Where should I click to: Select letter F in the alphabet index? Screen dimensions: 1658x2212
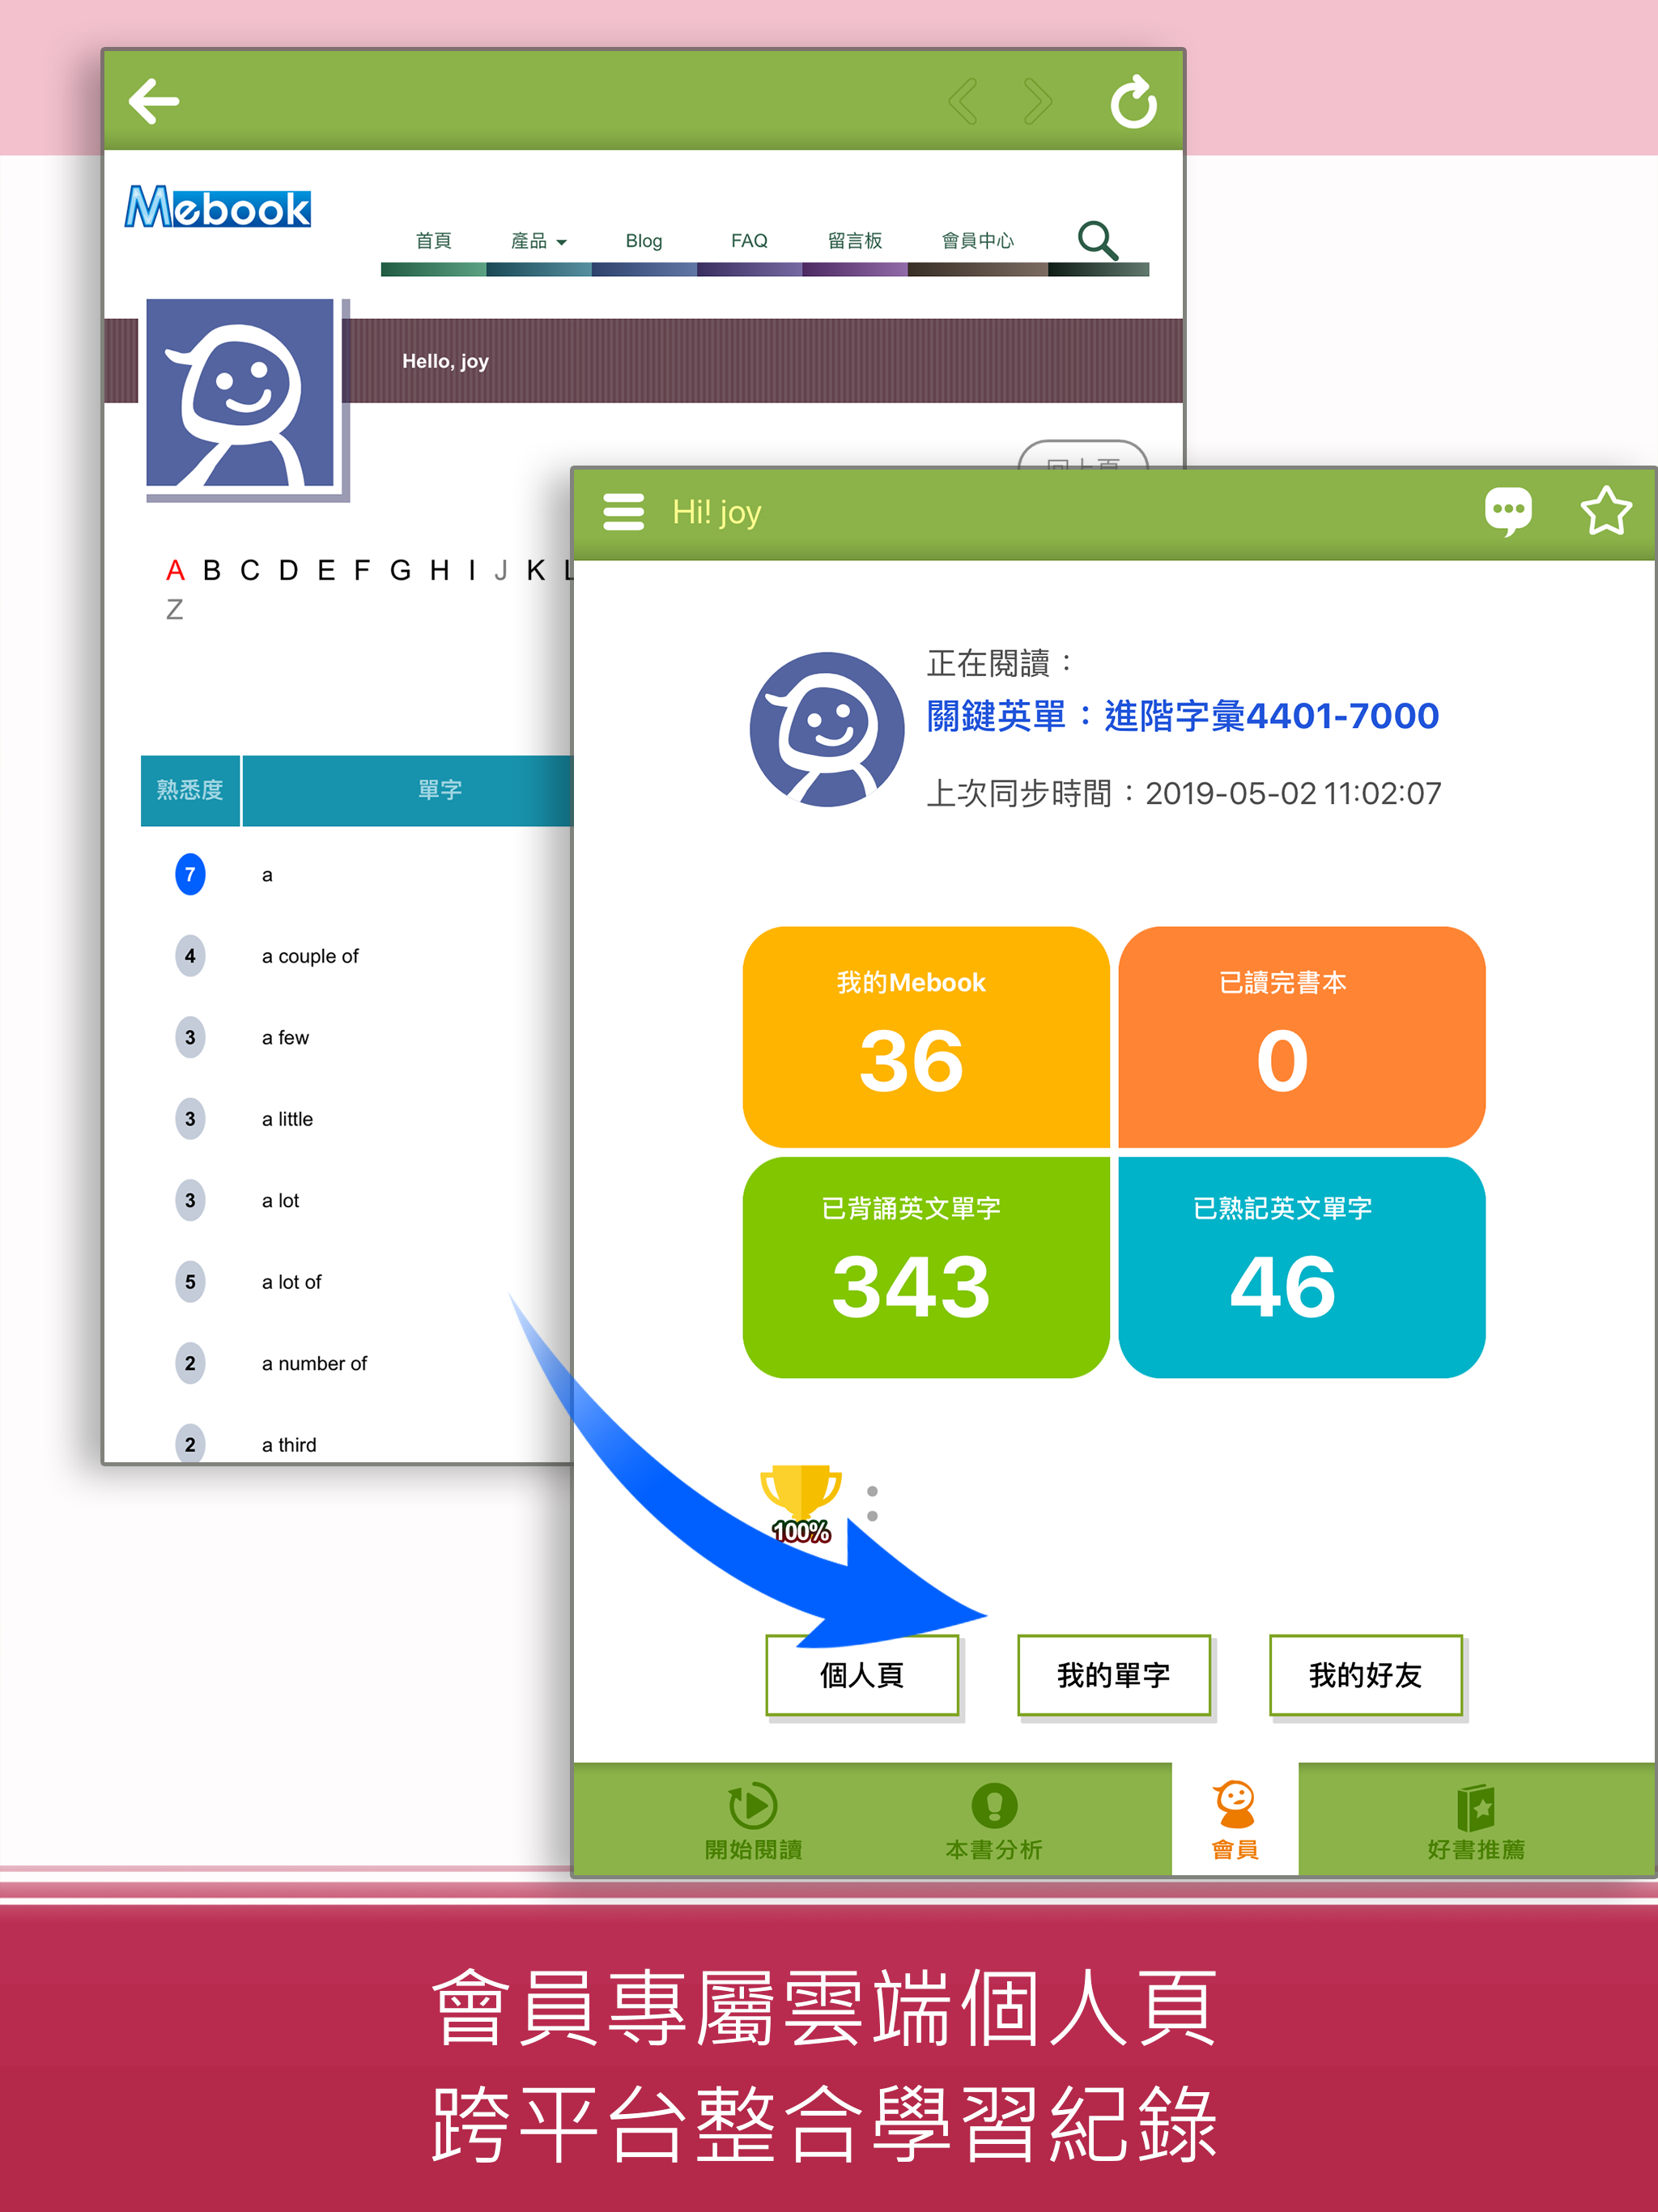tap(362, 571)
